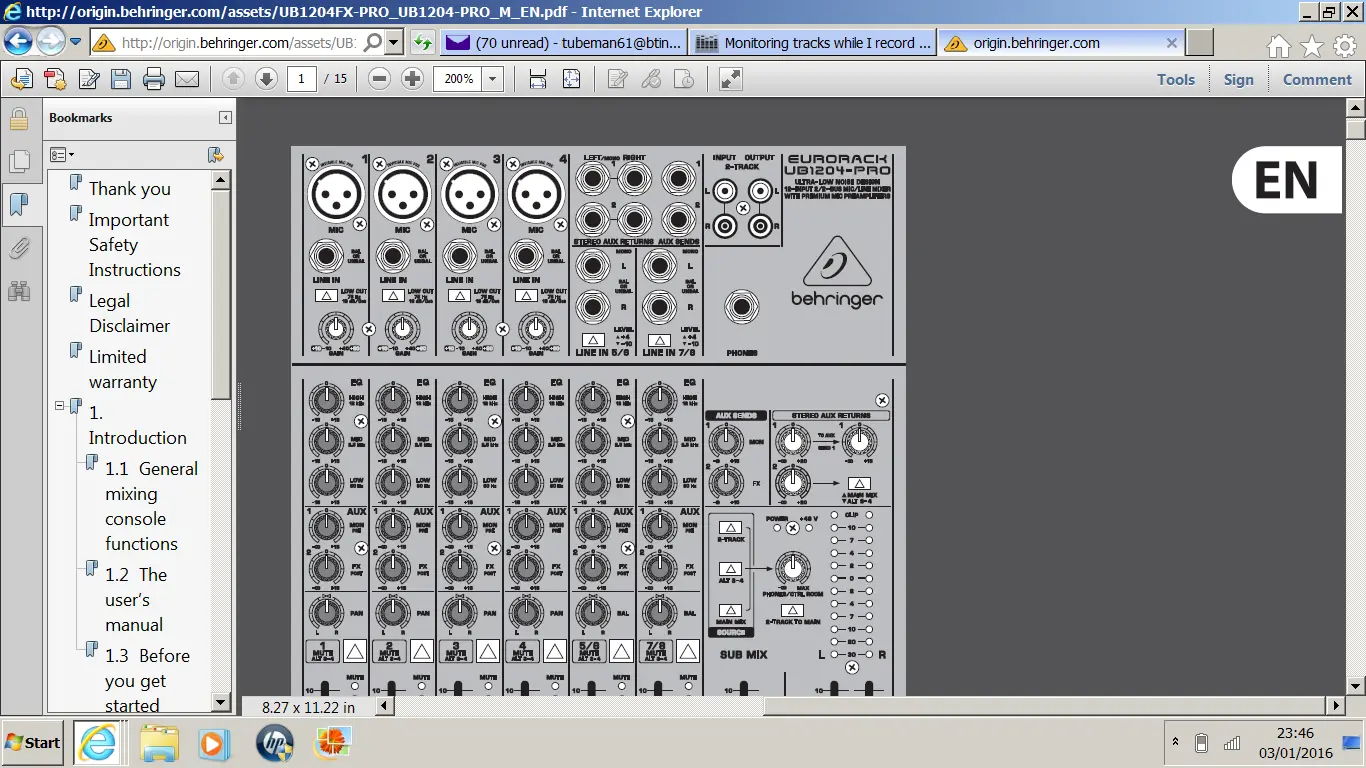The width and height of the screenshot is (1366, 768).
Task: Switch to read mode with expand arrows icon
Action: pyautogui.click(x=731, y=79)
